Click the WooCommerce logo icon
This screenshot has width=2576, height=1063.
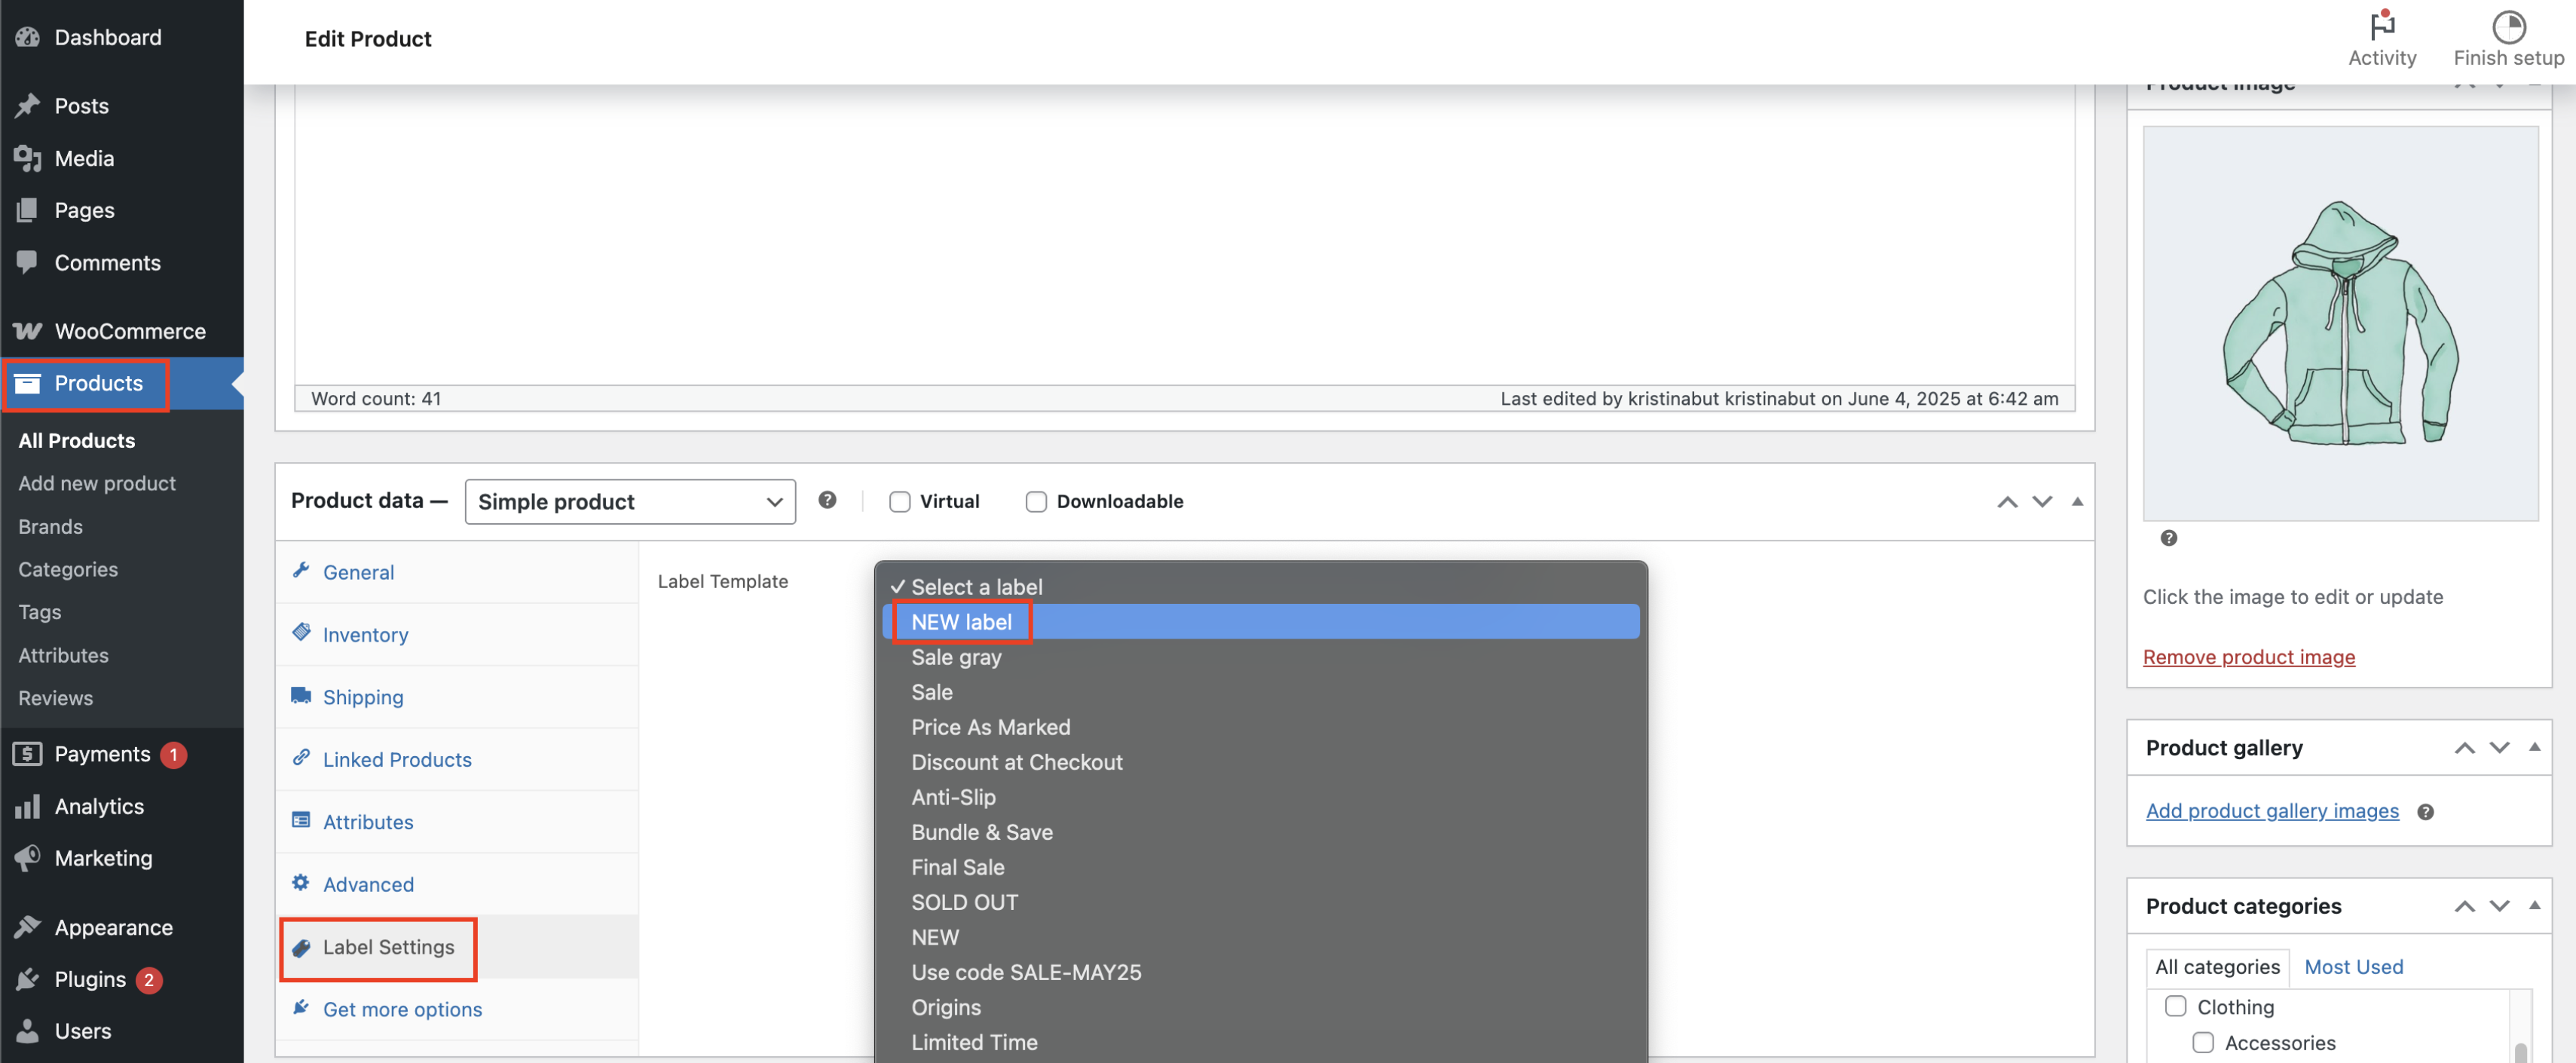click(27, 331)
